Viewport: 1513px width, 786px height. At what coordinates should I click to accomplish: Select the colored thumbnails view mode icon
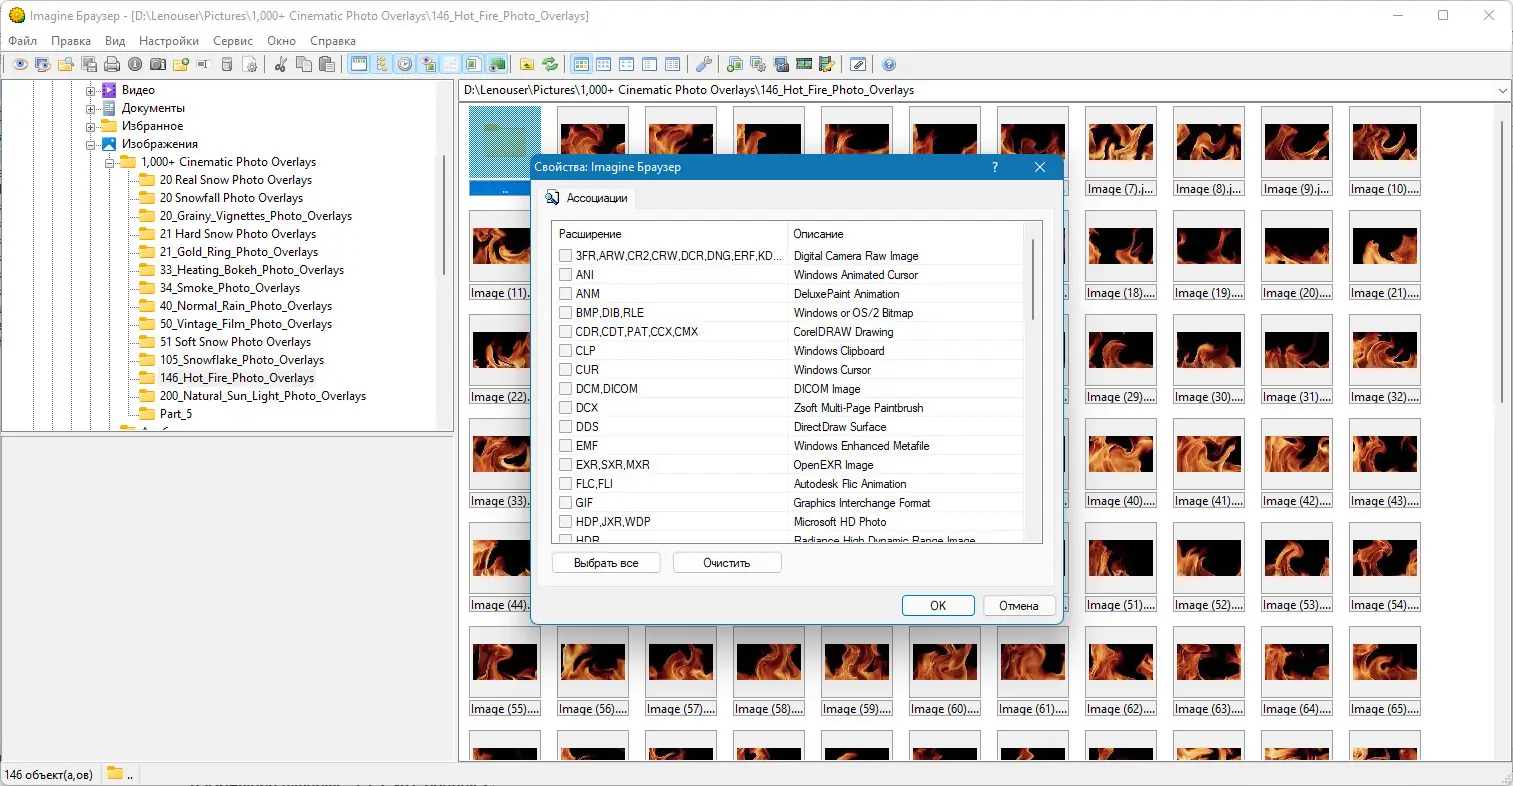point(581,65)
